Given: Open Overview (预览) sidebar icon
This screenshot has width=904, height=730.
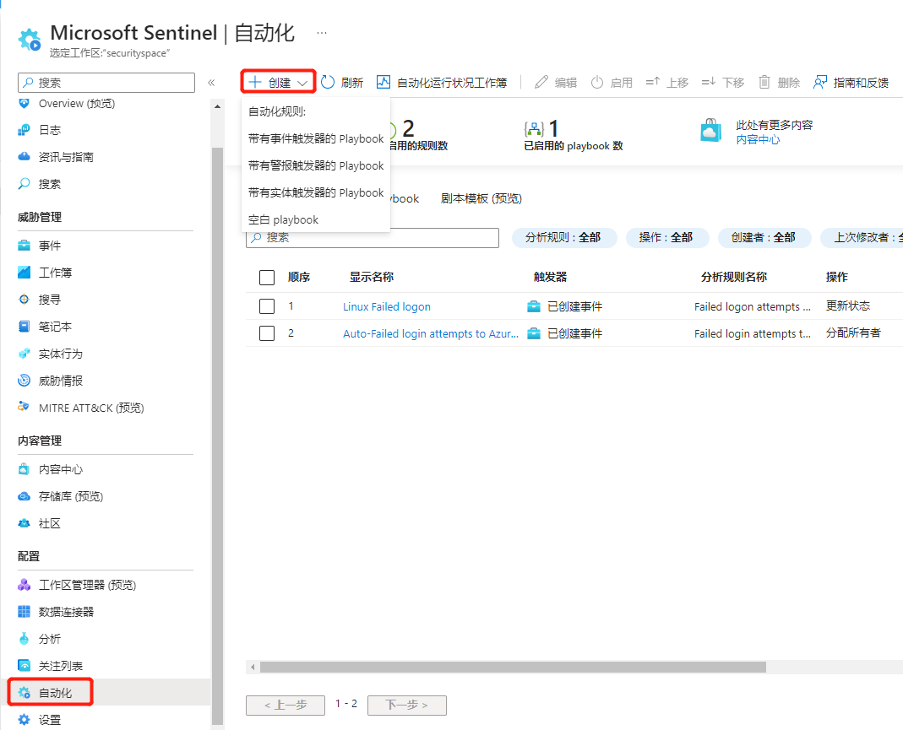Looking at the screenshot, I should click(x=24, y=104).
